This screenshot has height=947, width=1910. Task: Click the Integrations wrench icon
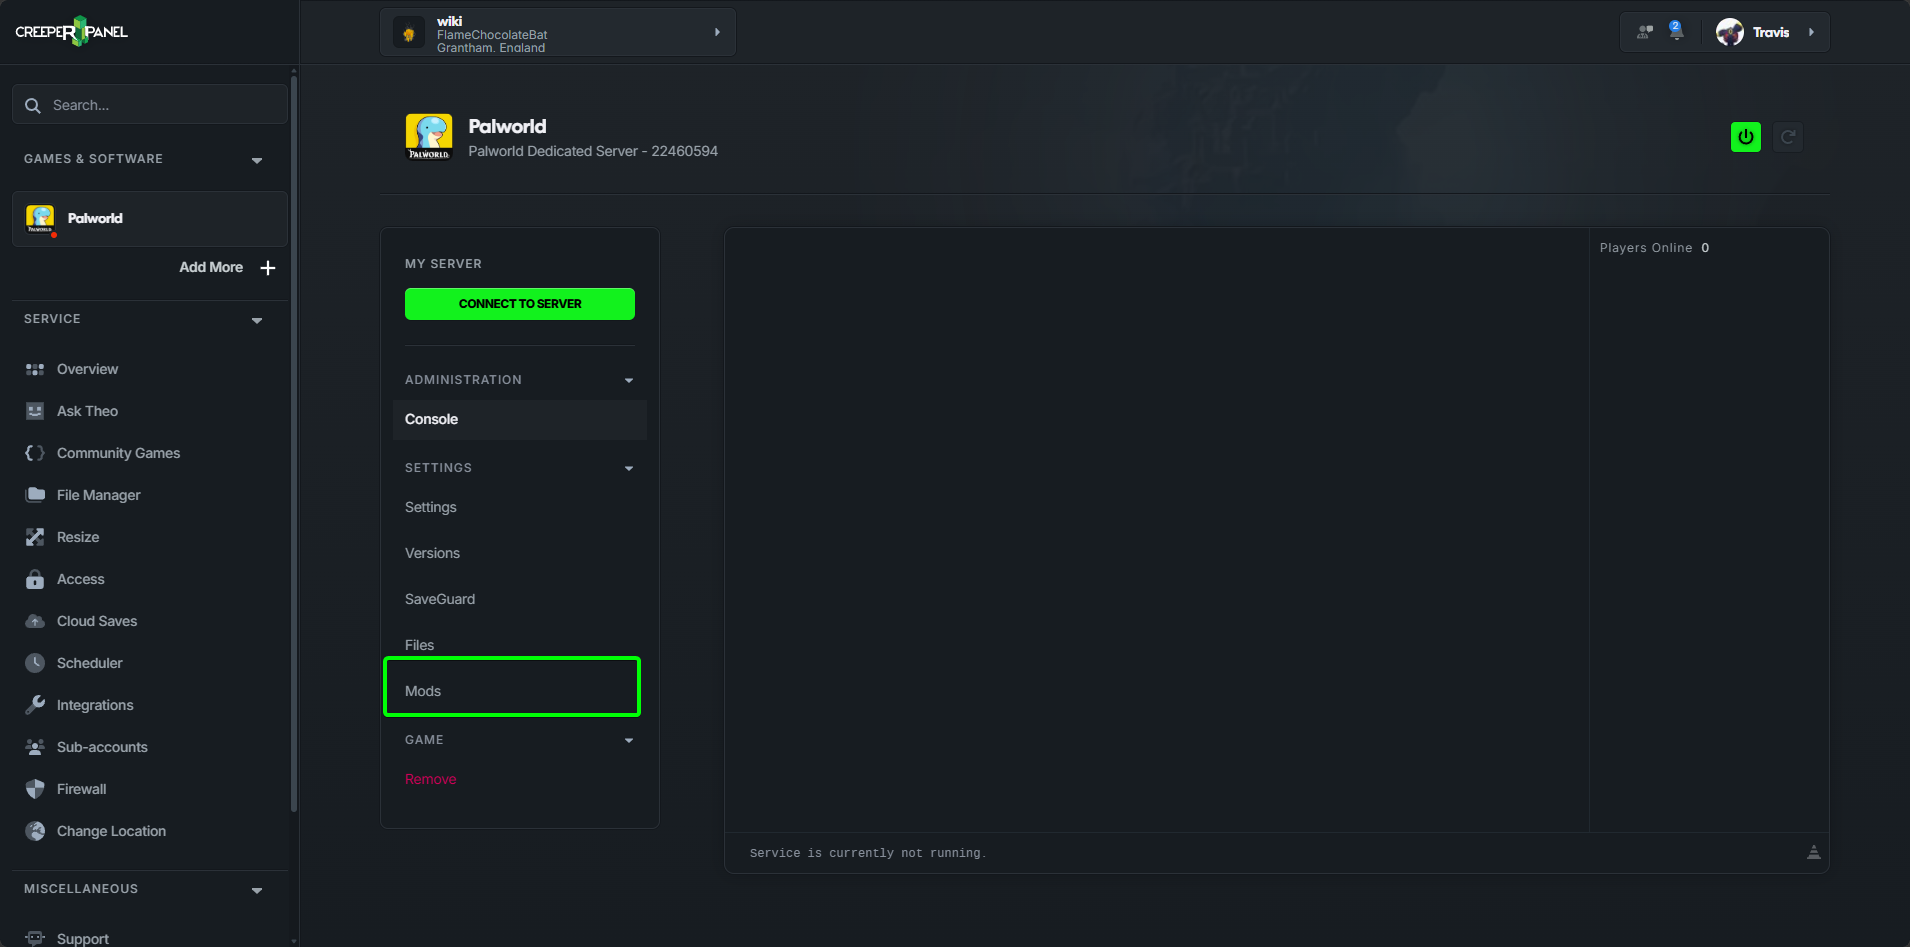35,705
